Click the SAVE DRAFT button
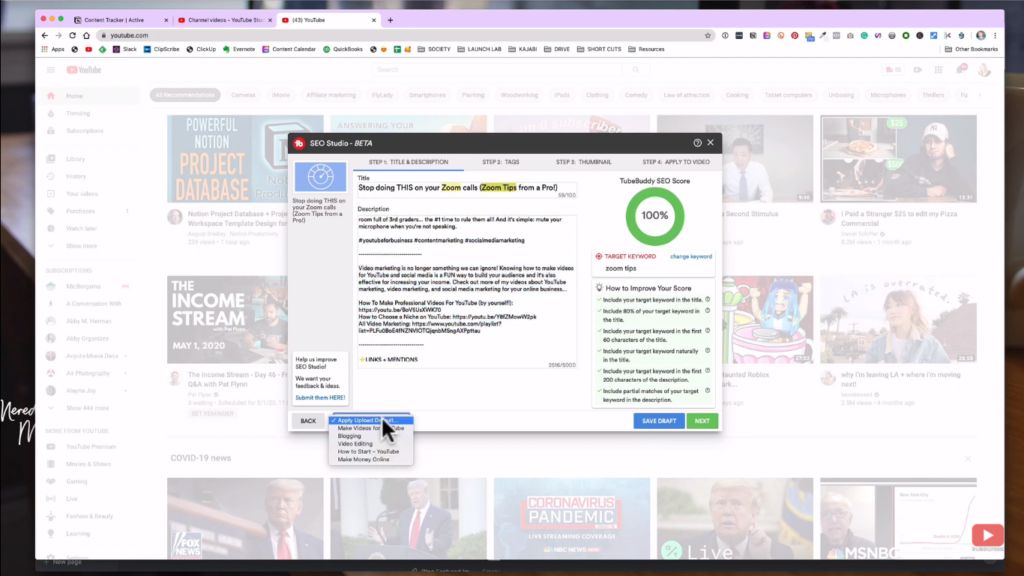 click(x=659, y=421)
